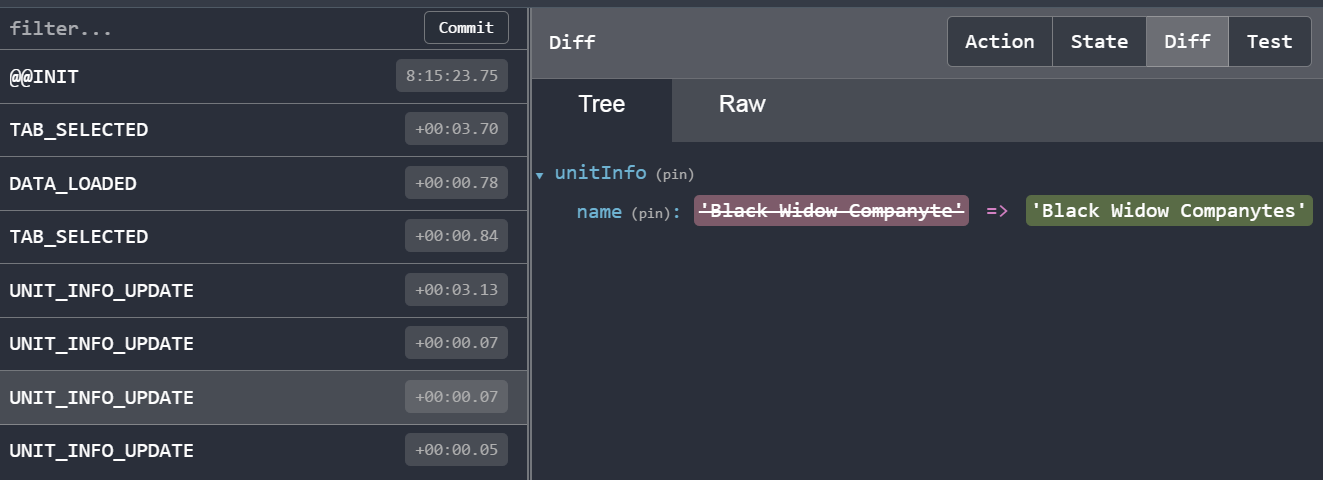
Task: Show the Tree view
Action: click(601, 105)
